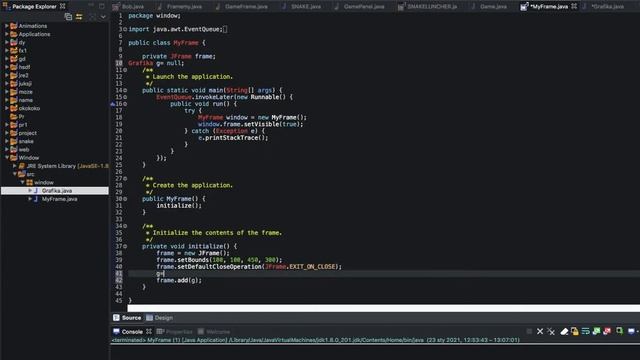Unfold the collapsed import block on line 3
Viewport: 640px width, 360px height.
(125, 29)
